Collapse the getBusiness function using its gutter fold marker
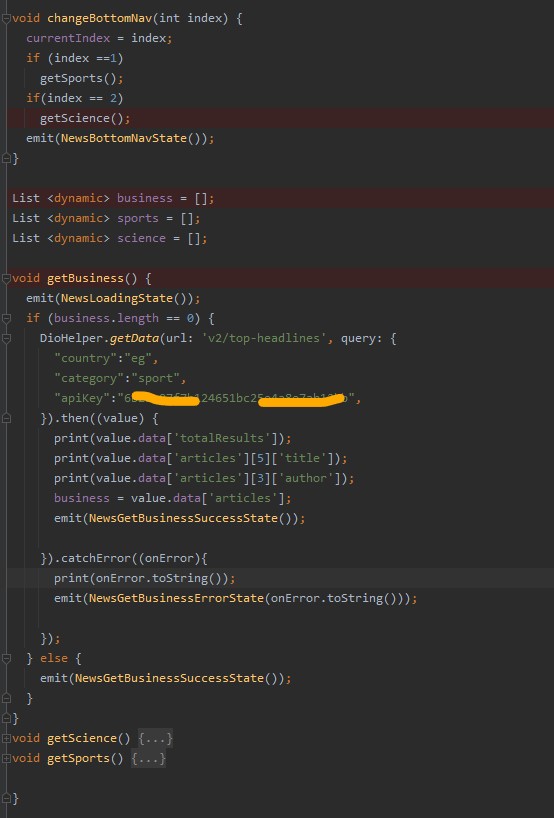 click(x=6, y=278)
